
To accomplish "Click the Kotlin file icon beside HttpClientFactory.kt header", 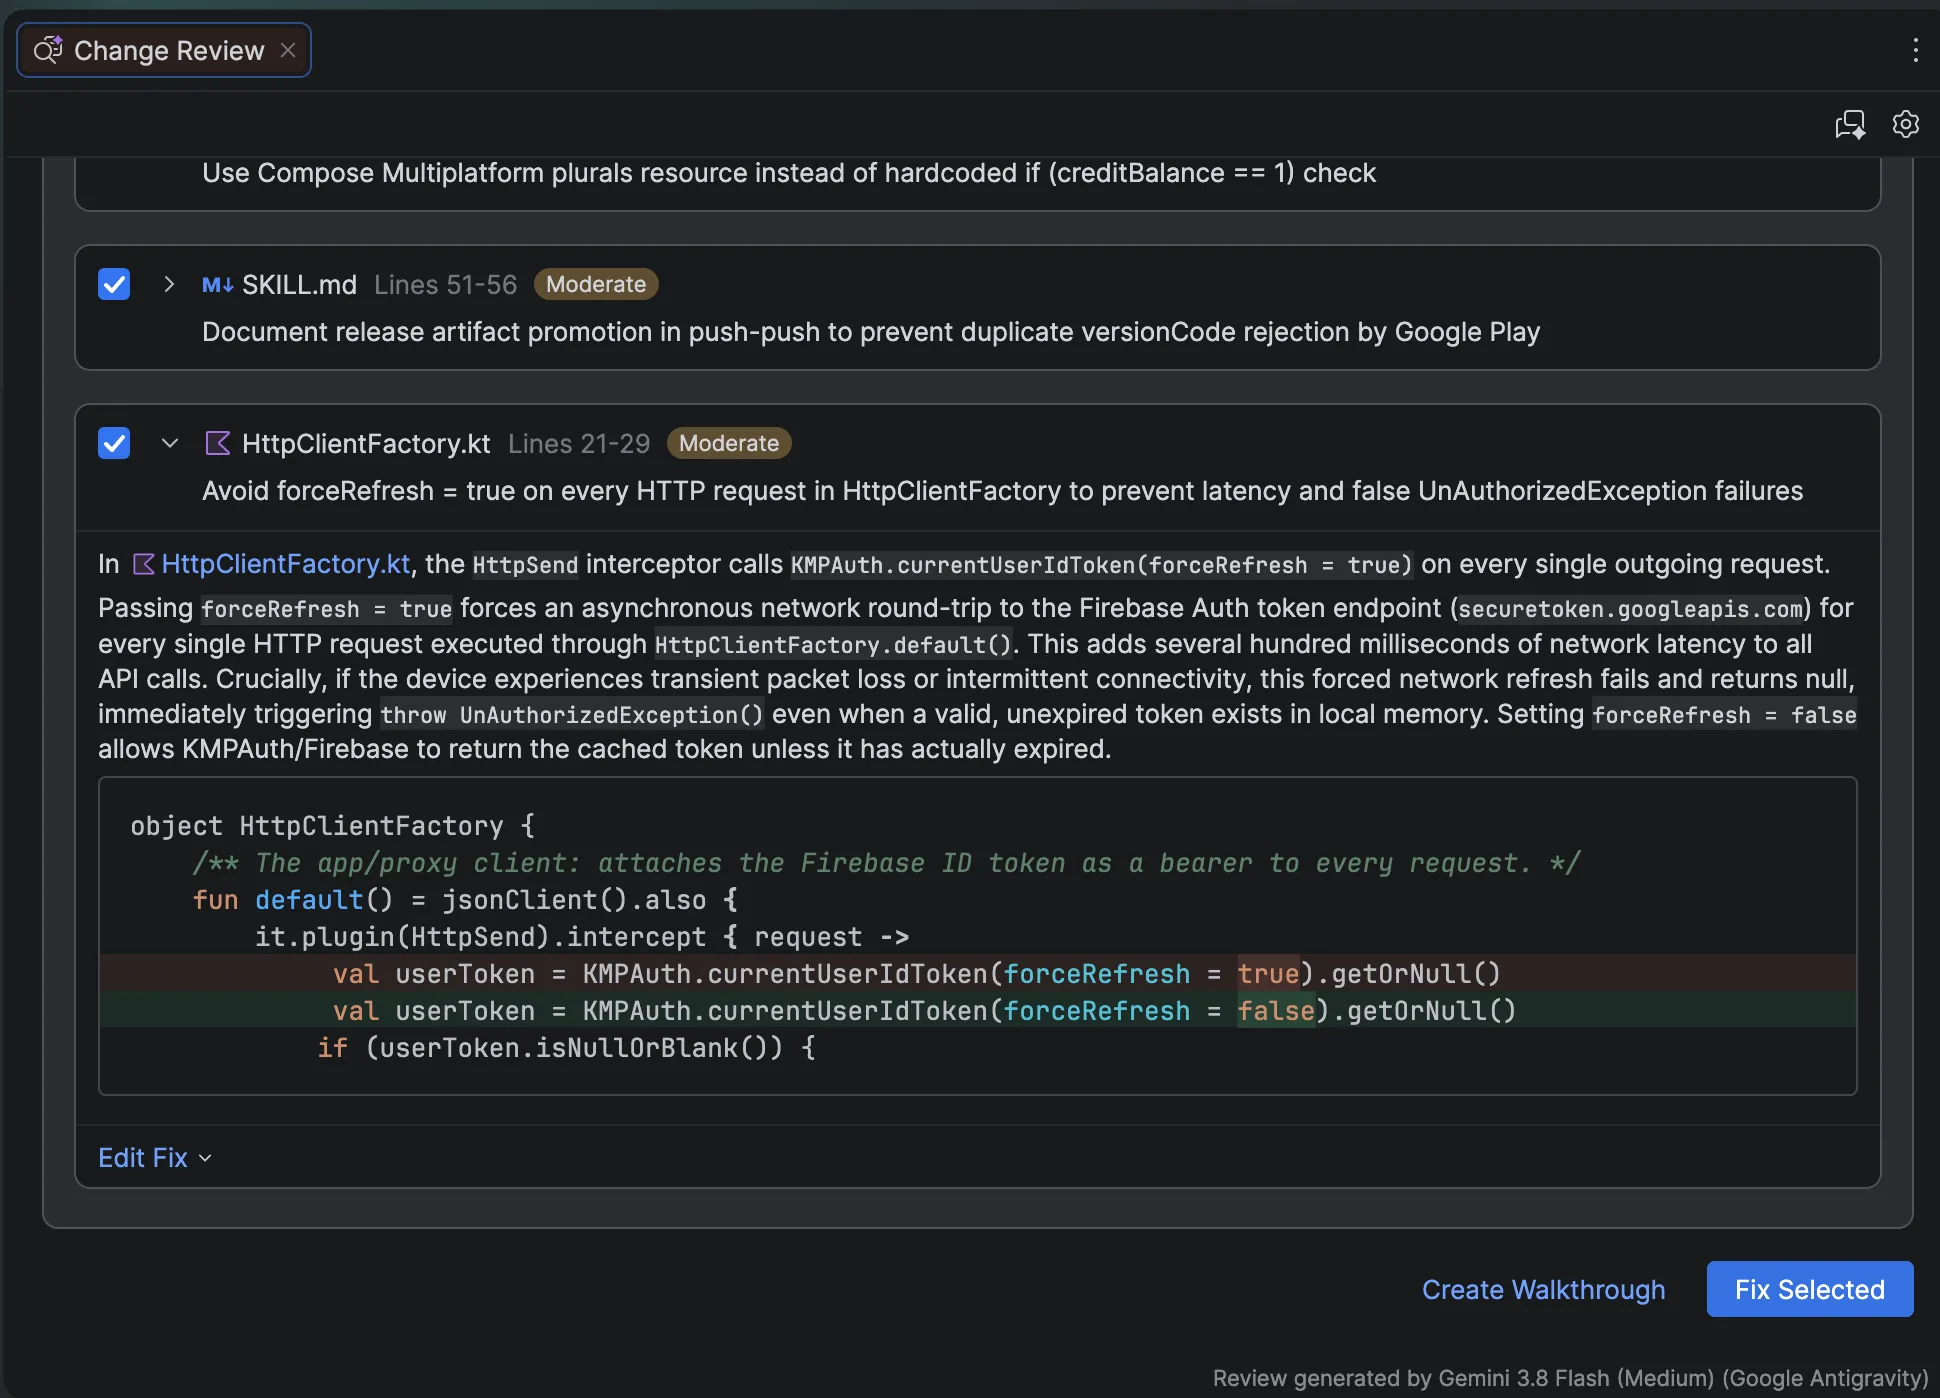I will coord(218,443).
